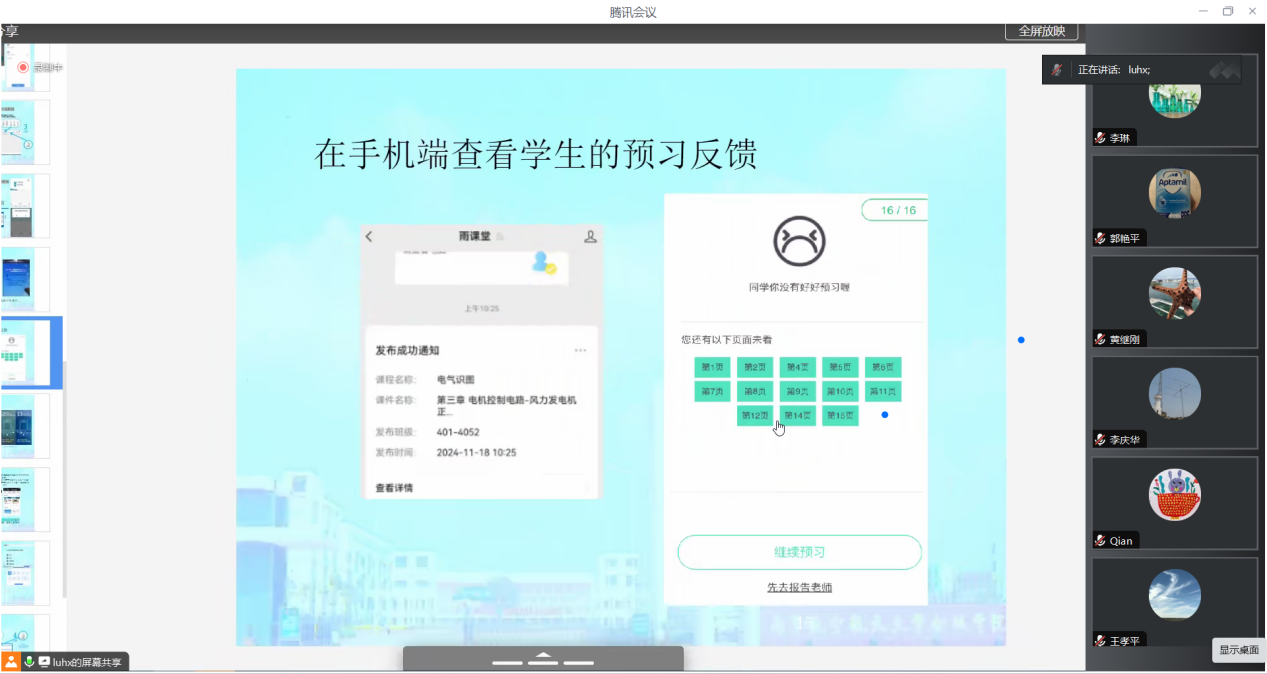Click the 第14页 page tile
This screenshot has height=674, width=1267.
[x=798, y=415]
